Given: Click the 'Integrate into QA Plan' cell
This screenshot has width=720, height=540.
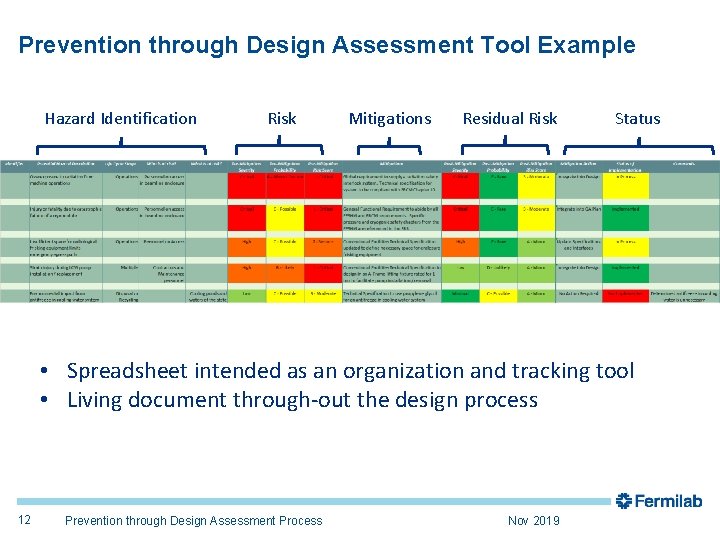Looking at the screenshot, I should (579, 218).
